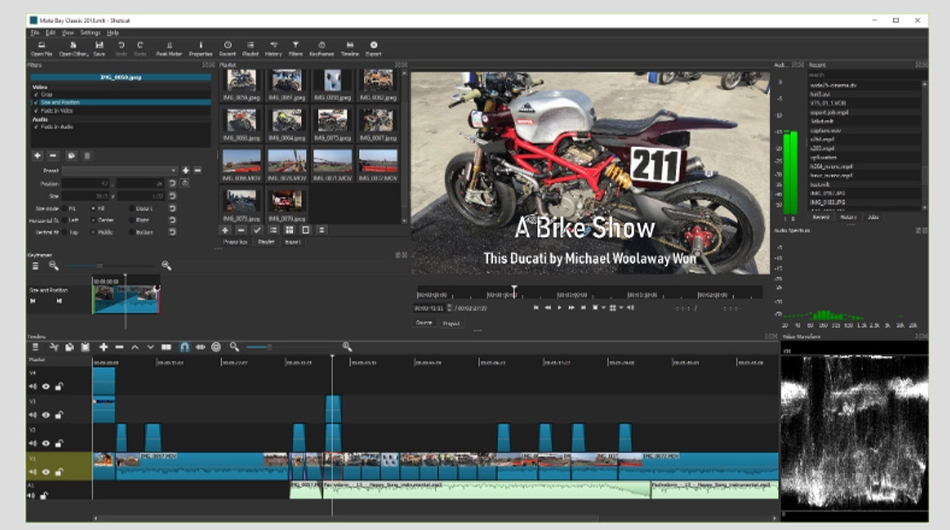Click the timeline Cut scissors icon
950x530 pixels.
pos(54,347)
